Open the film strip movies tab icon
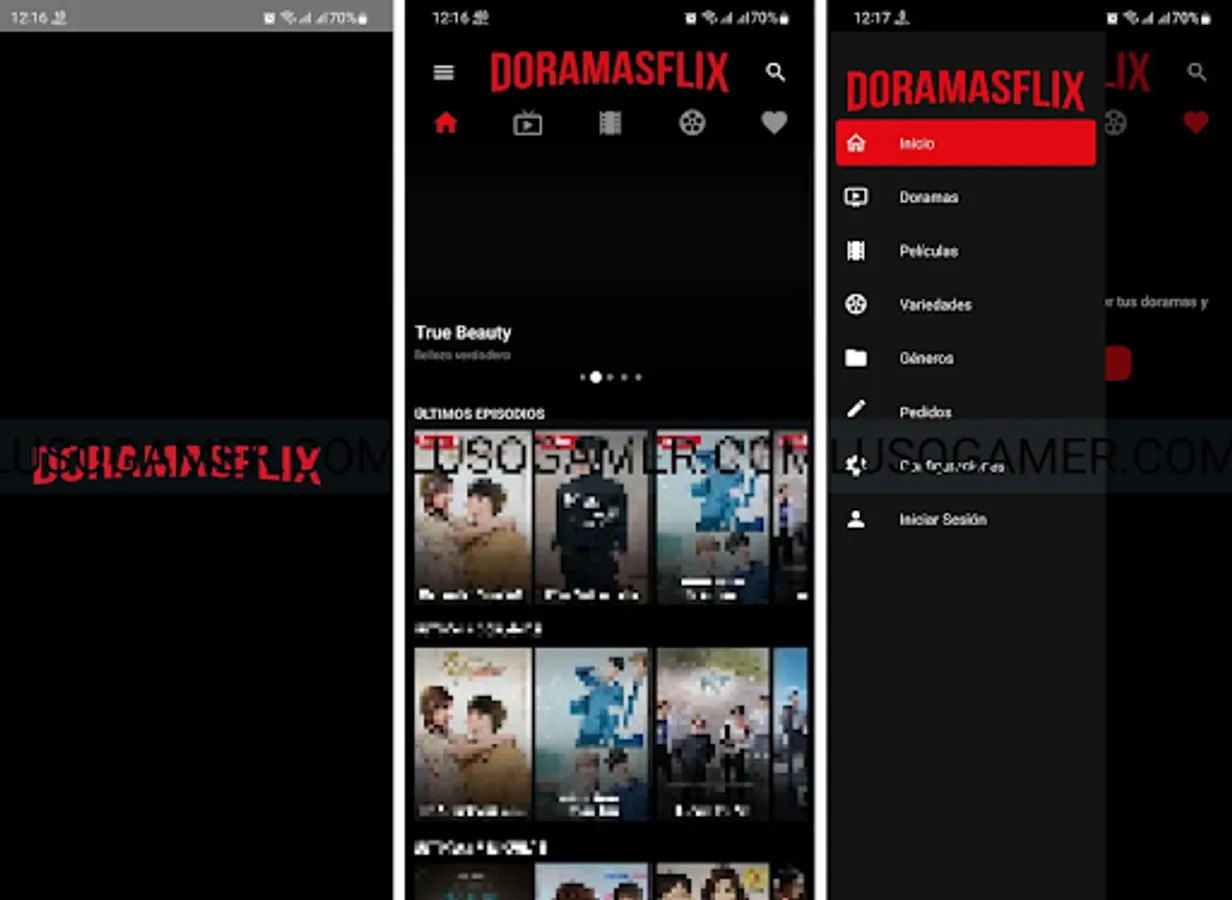Image resolution: width=1232 pixels, height=900 pixels. [610, 123]
